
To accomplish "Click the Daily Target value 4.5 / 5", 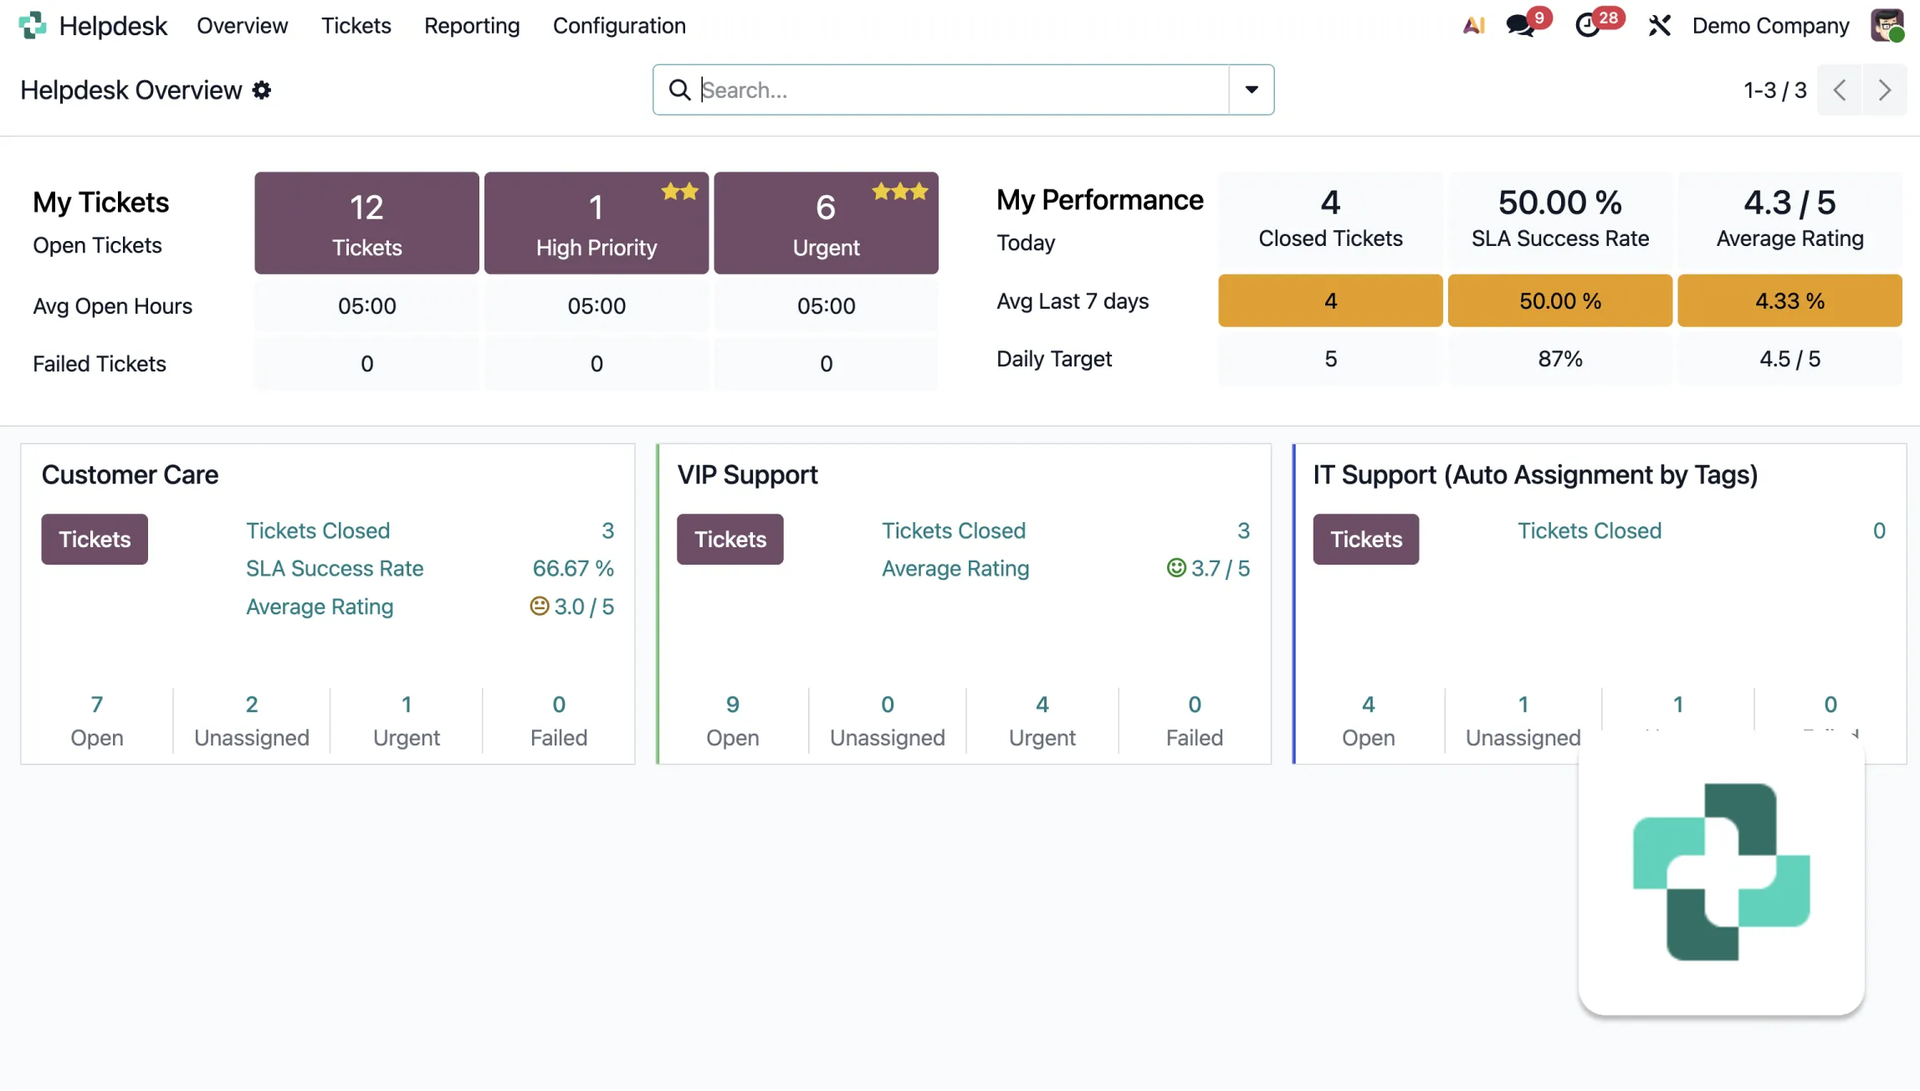I will coord(1790,359).
